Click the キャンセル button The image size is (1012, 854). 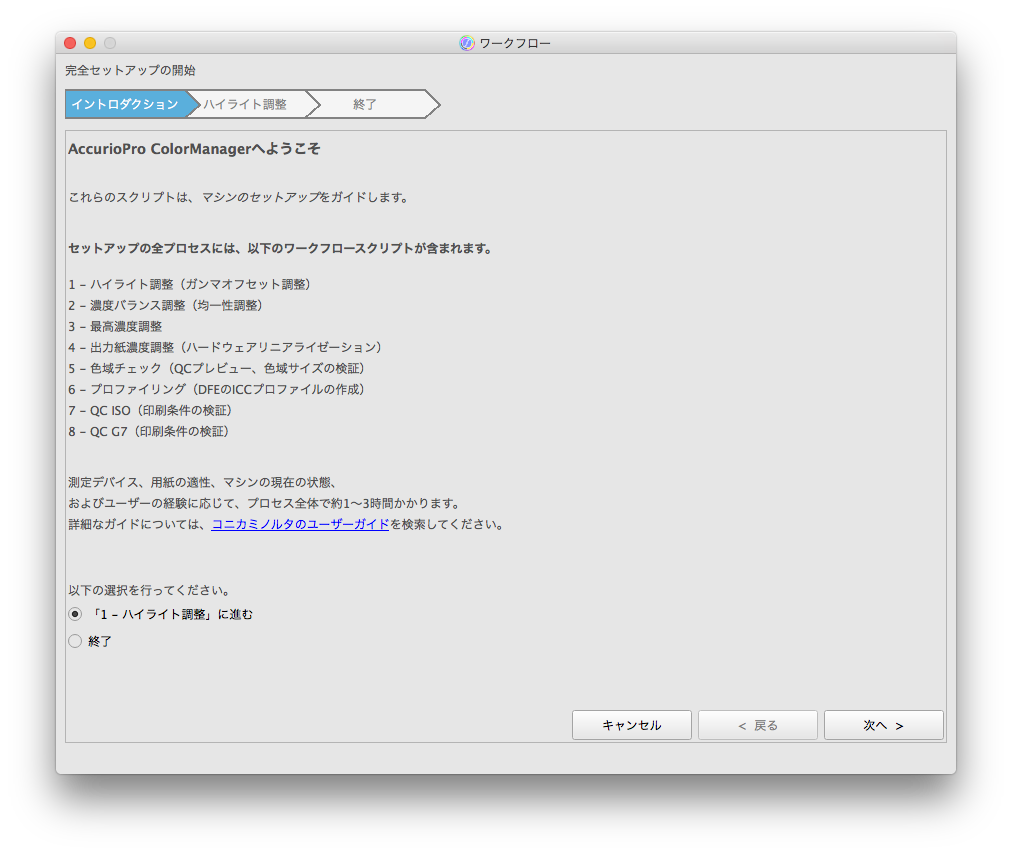pos(631,725)
